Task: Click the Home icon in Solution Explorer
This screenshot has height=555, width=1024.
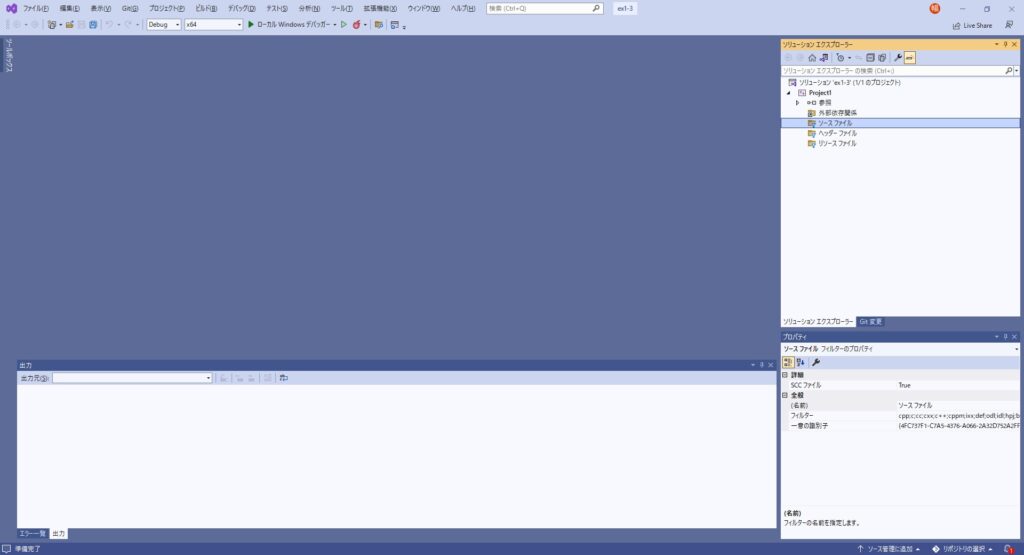Action: [812, 58]
